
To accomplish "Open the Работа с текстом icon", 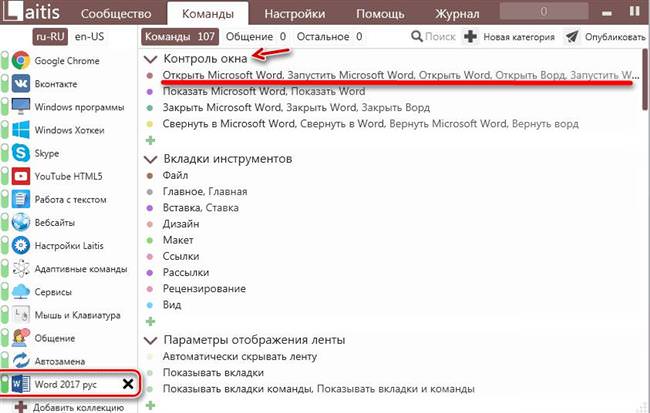I will tap(21, 199).
